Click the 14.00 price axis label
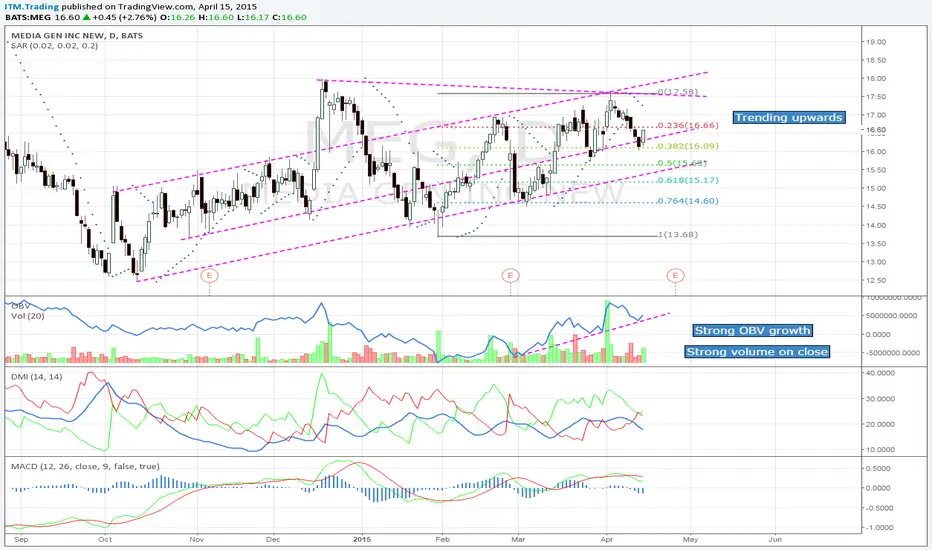 (876, 225)
